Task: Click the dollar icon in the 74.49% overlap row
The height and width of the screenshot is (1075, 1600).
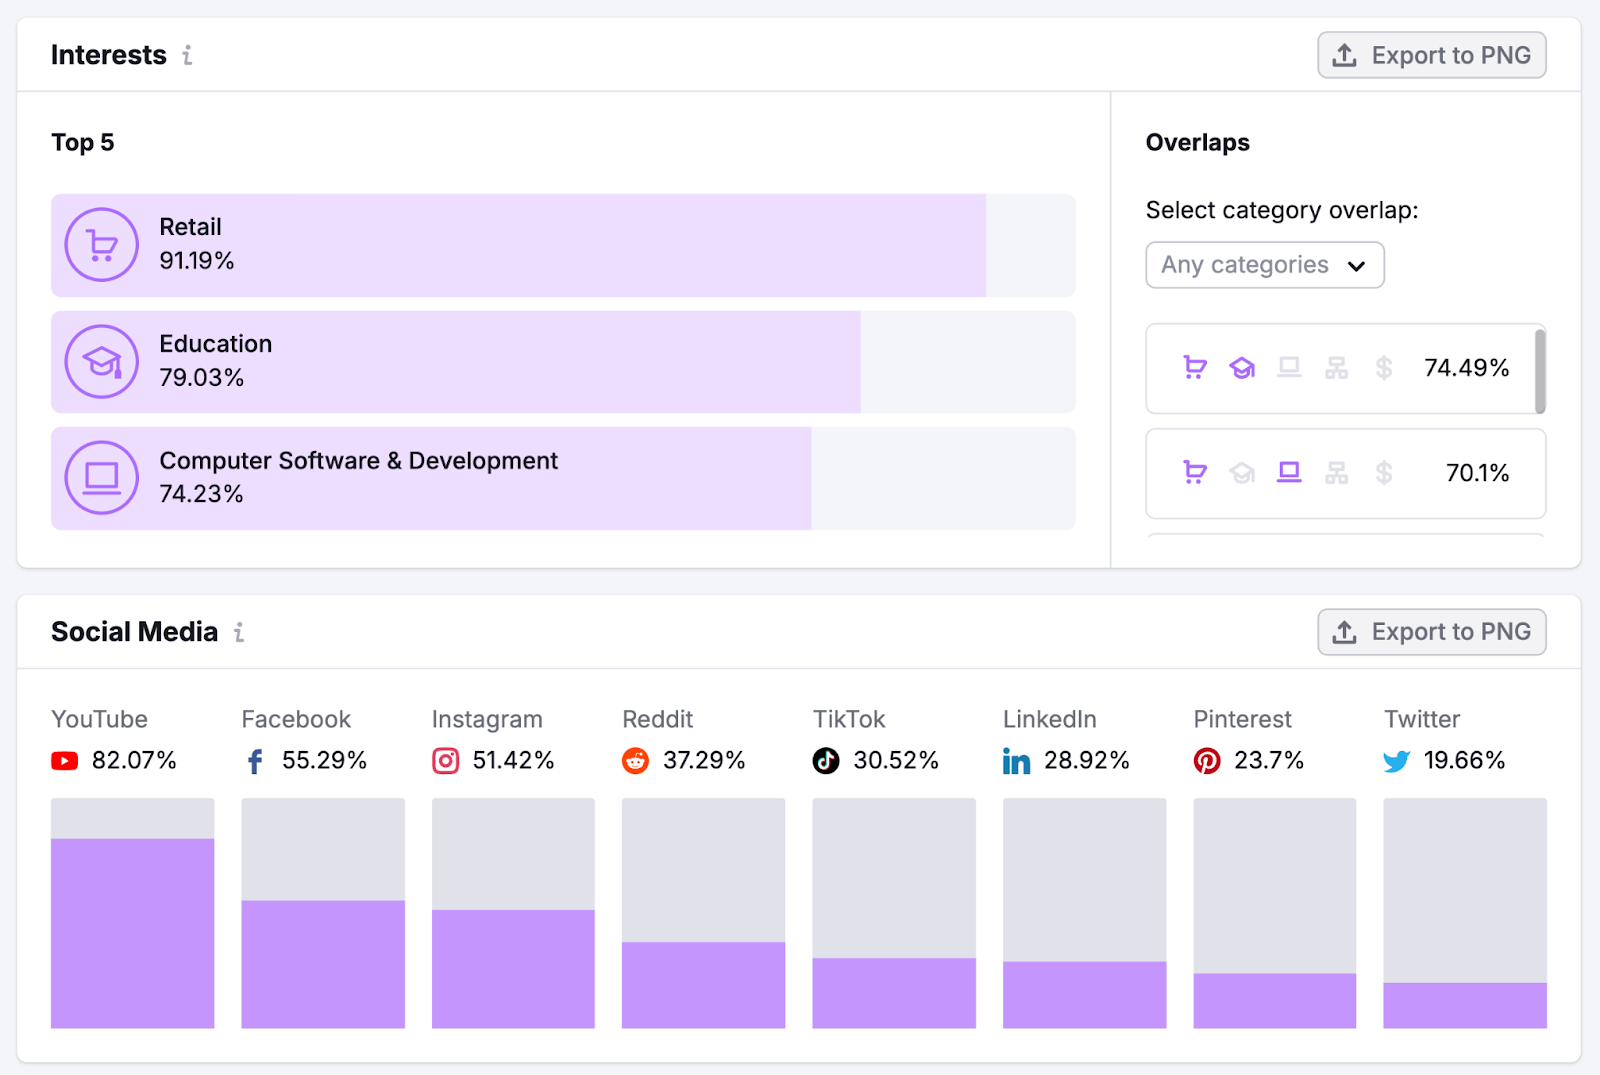Action: coord(1384,368)
